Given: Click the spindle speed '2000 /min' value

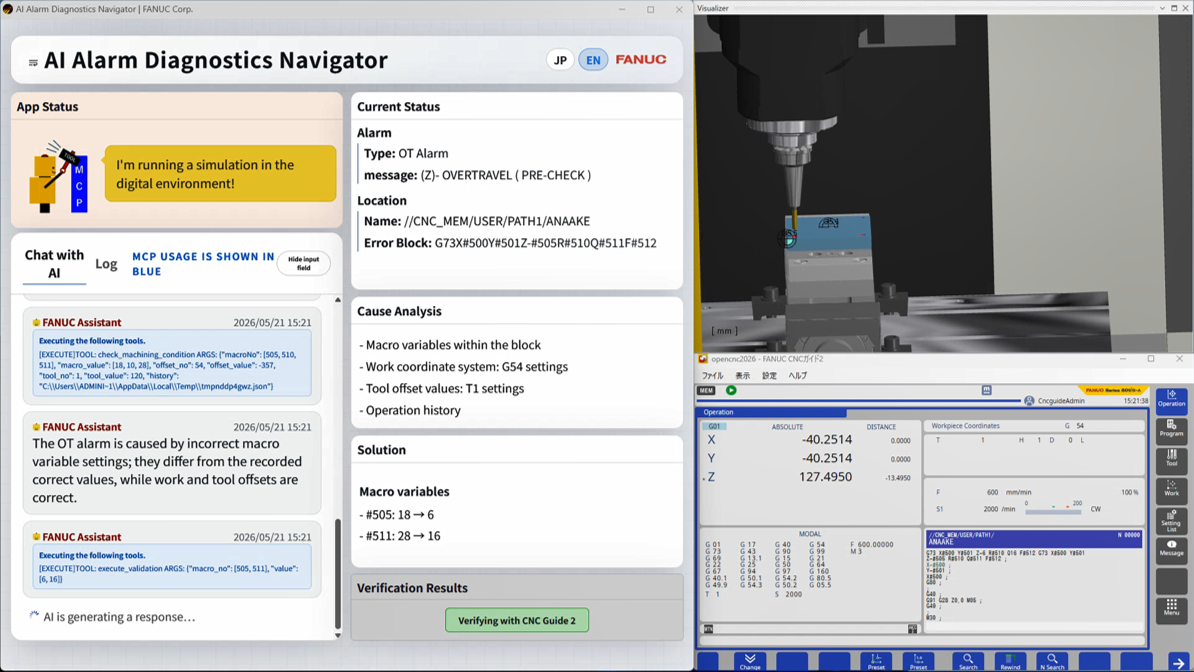Looking at the screenshot, I should pos(999,509).
